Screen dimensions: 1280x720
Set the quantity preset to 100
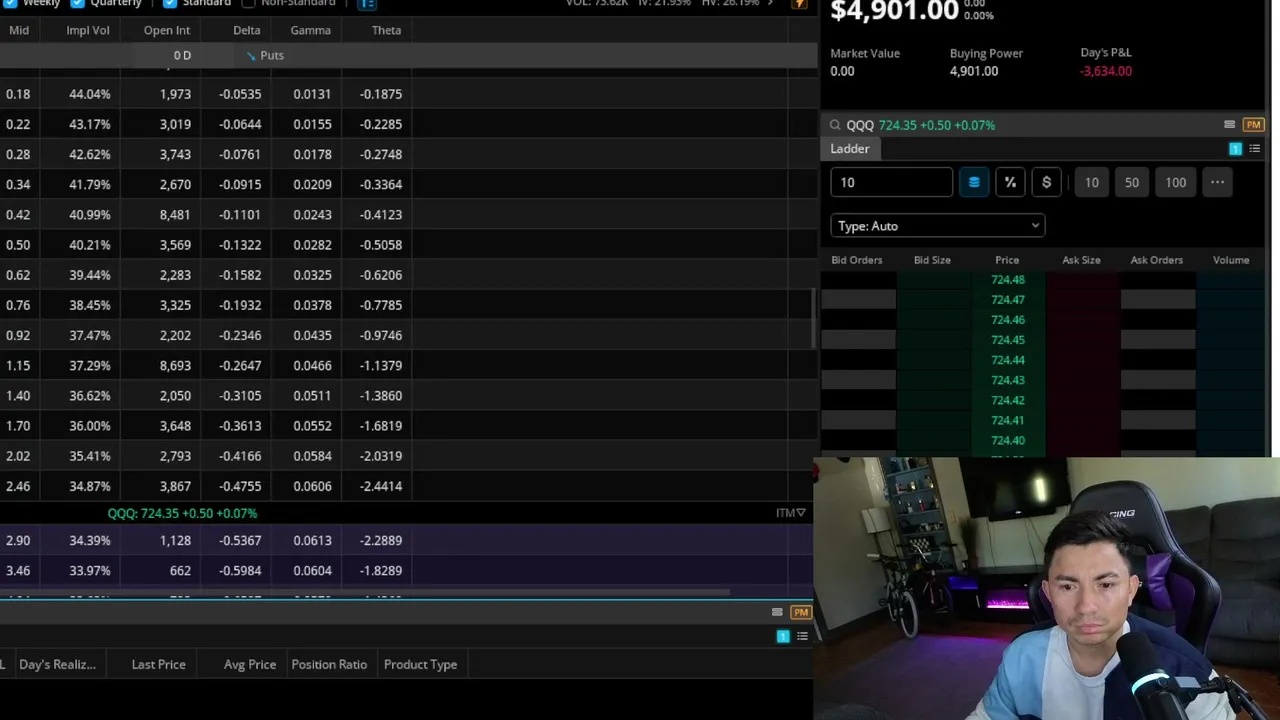tap(1176, 182)
